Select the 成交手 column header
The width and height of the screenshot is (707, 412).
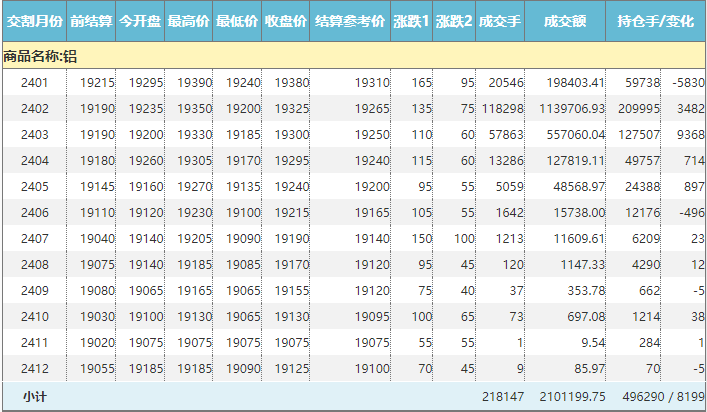500,21
